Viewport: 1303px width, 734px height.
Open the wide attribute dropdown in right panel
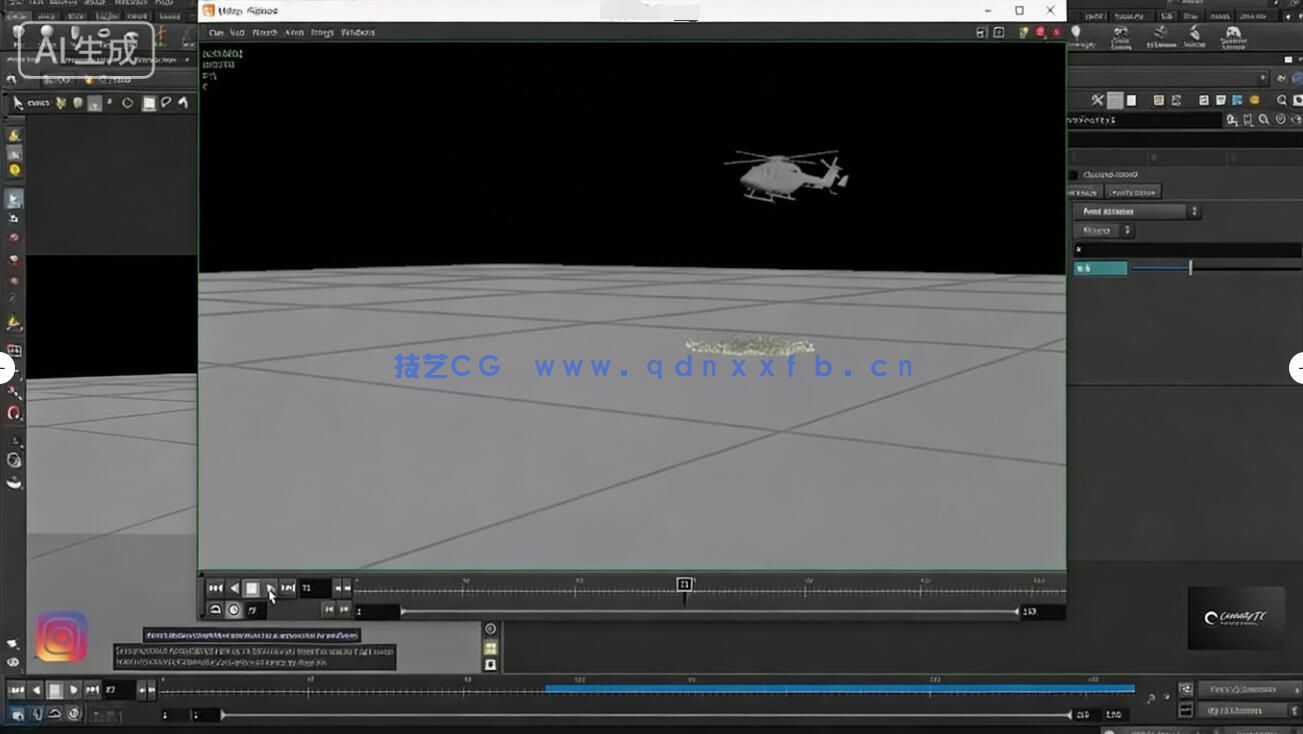1137,212
